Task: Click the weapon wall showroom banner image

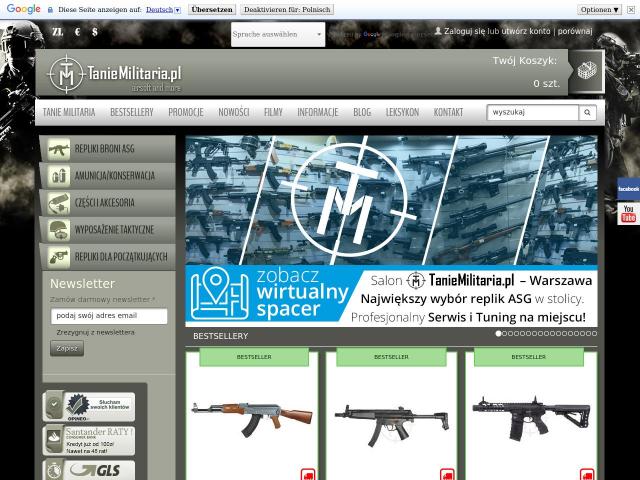Action: pyautogui.click(x=391, y=200)
